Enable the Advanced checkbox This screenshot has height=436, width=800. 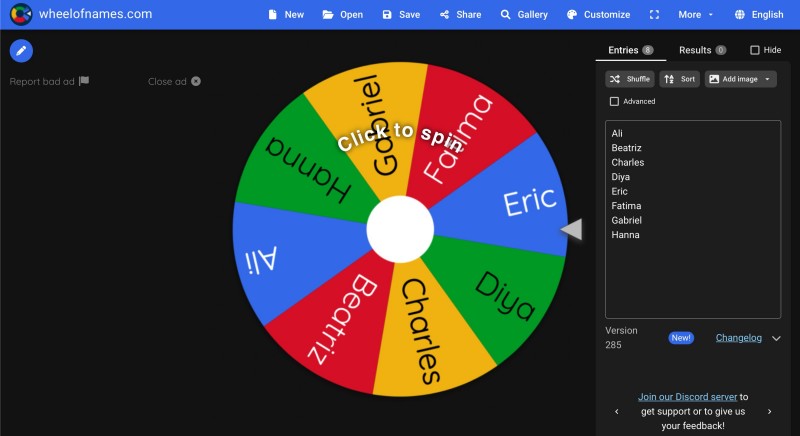[614, 101]
